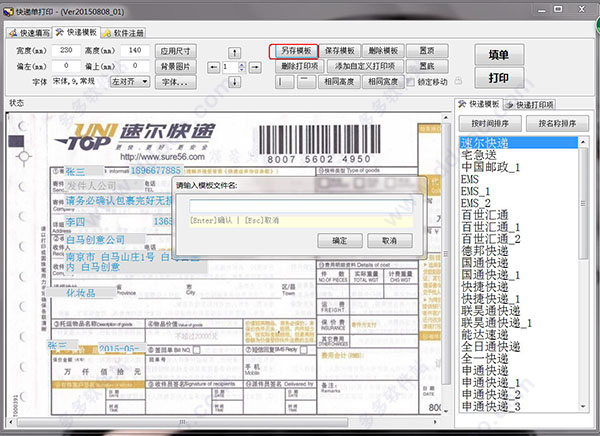Select 联昊通快递_1 in template list

coord(518,323)
